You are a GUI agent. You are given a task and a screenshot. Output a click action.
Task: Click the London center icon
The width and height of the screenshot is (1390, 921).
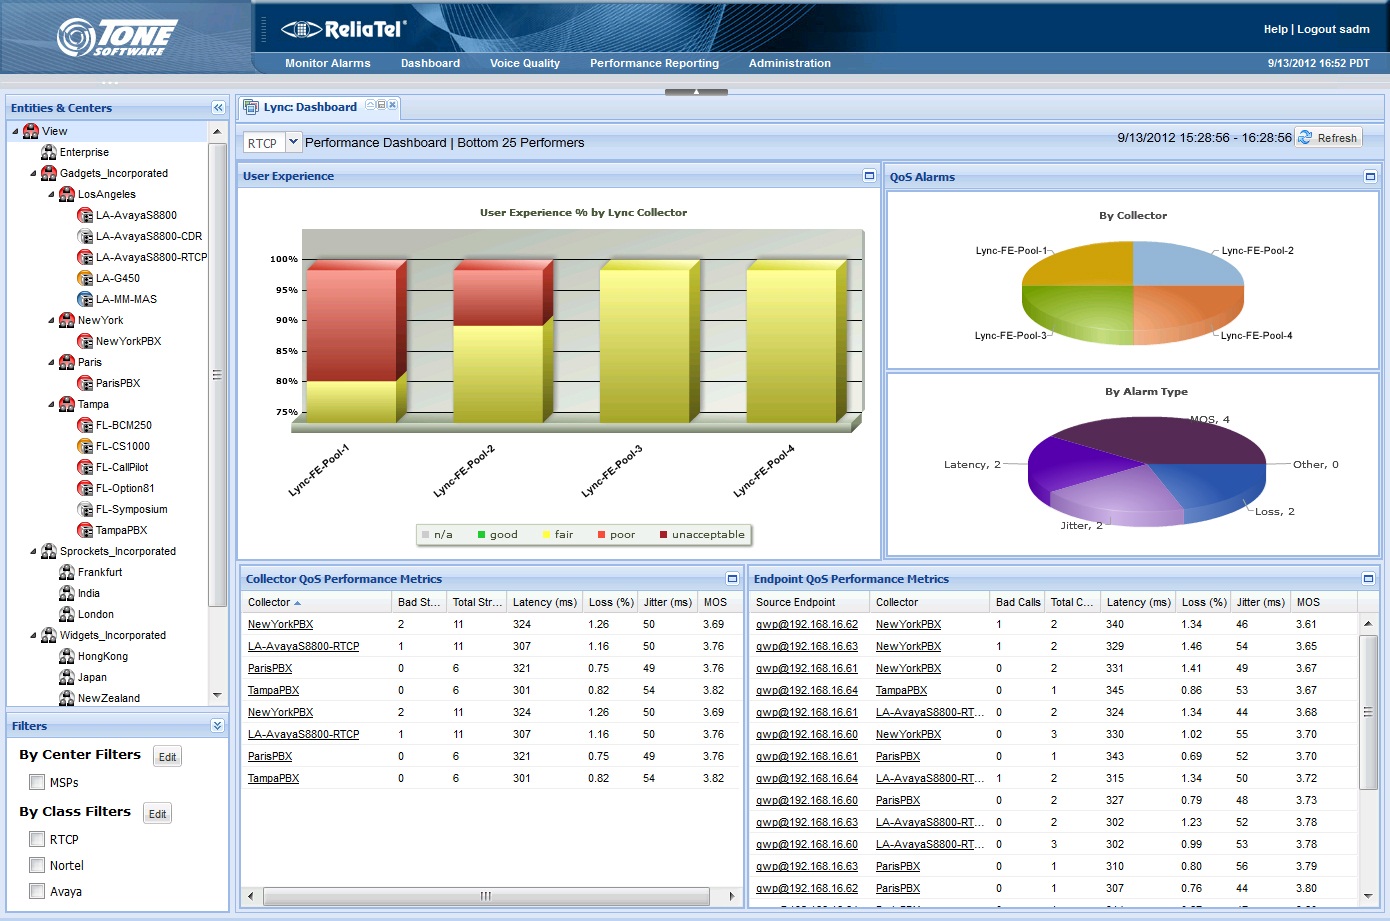coord(67,614)
